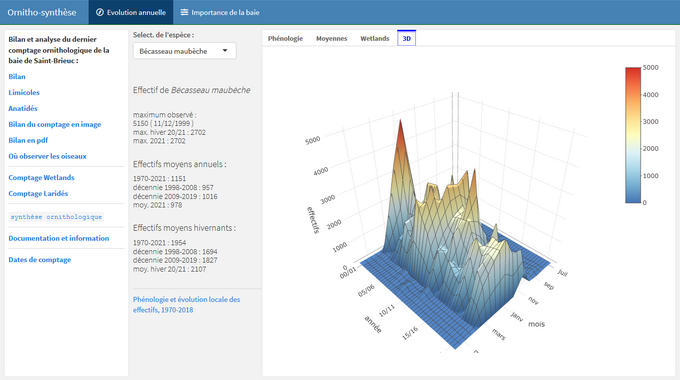Go to the Anatidés page
Viewport: 680px width, 380px height.
tap(23, 108)
